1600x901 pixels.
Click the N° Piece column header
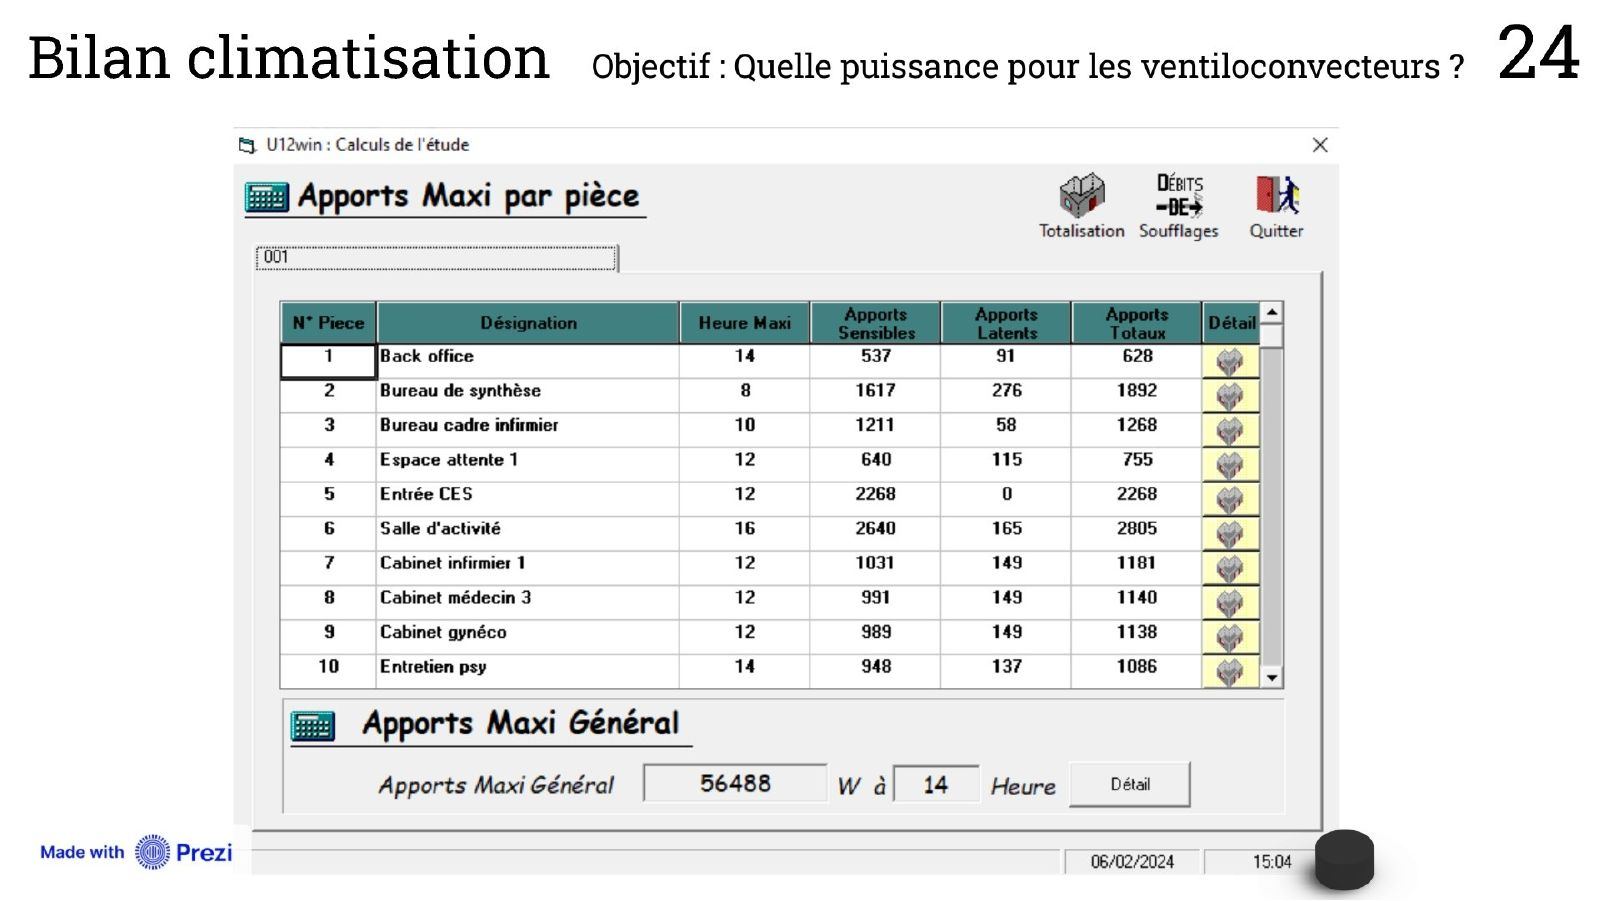pyautogui.click(x=328, y=323)
